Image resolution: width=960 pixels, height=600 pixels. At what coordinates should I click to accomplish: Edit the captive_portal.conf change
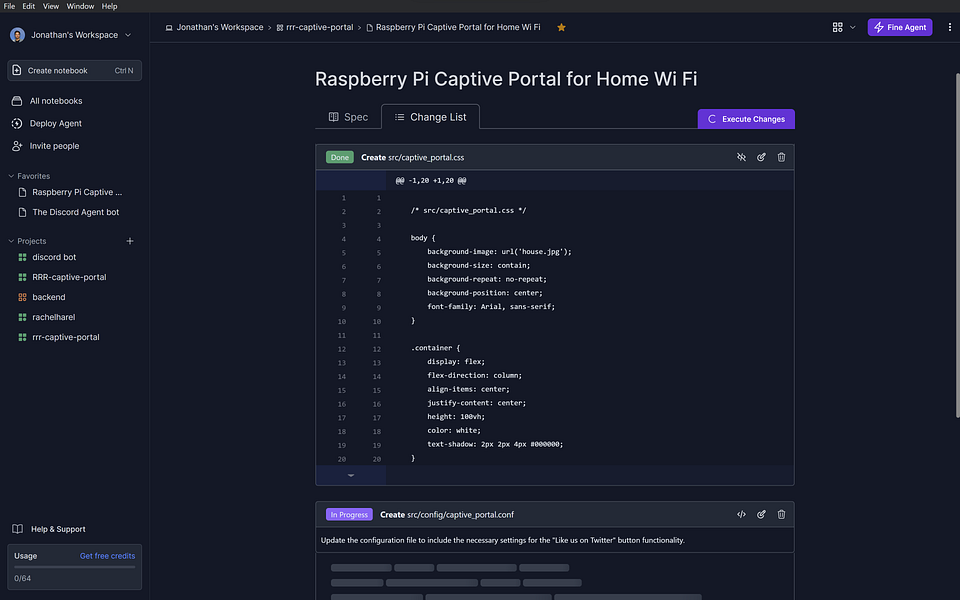(761, 514)
